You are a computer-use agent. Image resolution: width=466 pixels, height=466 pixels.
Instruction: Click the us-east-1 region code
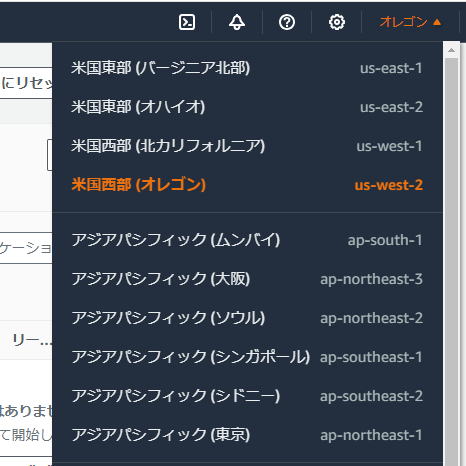click(x=391, y=68)
